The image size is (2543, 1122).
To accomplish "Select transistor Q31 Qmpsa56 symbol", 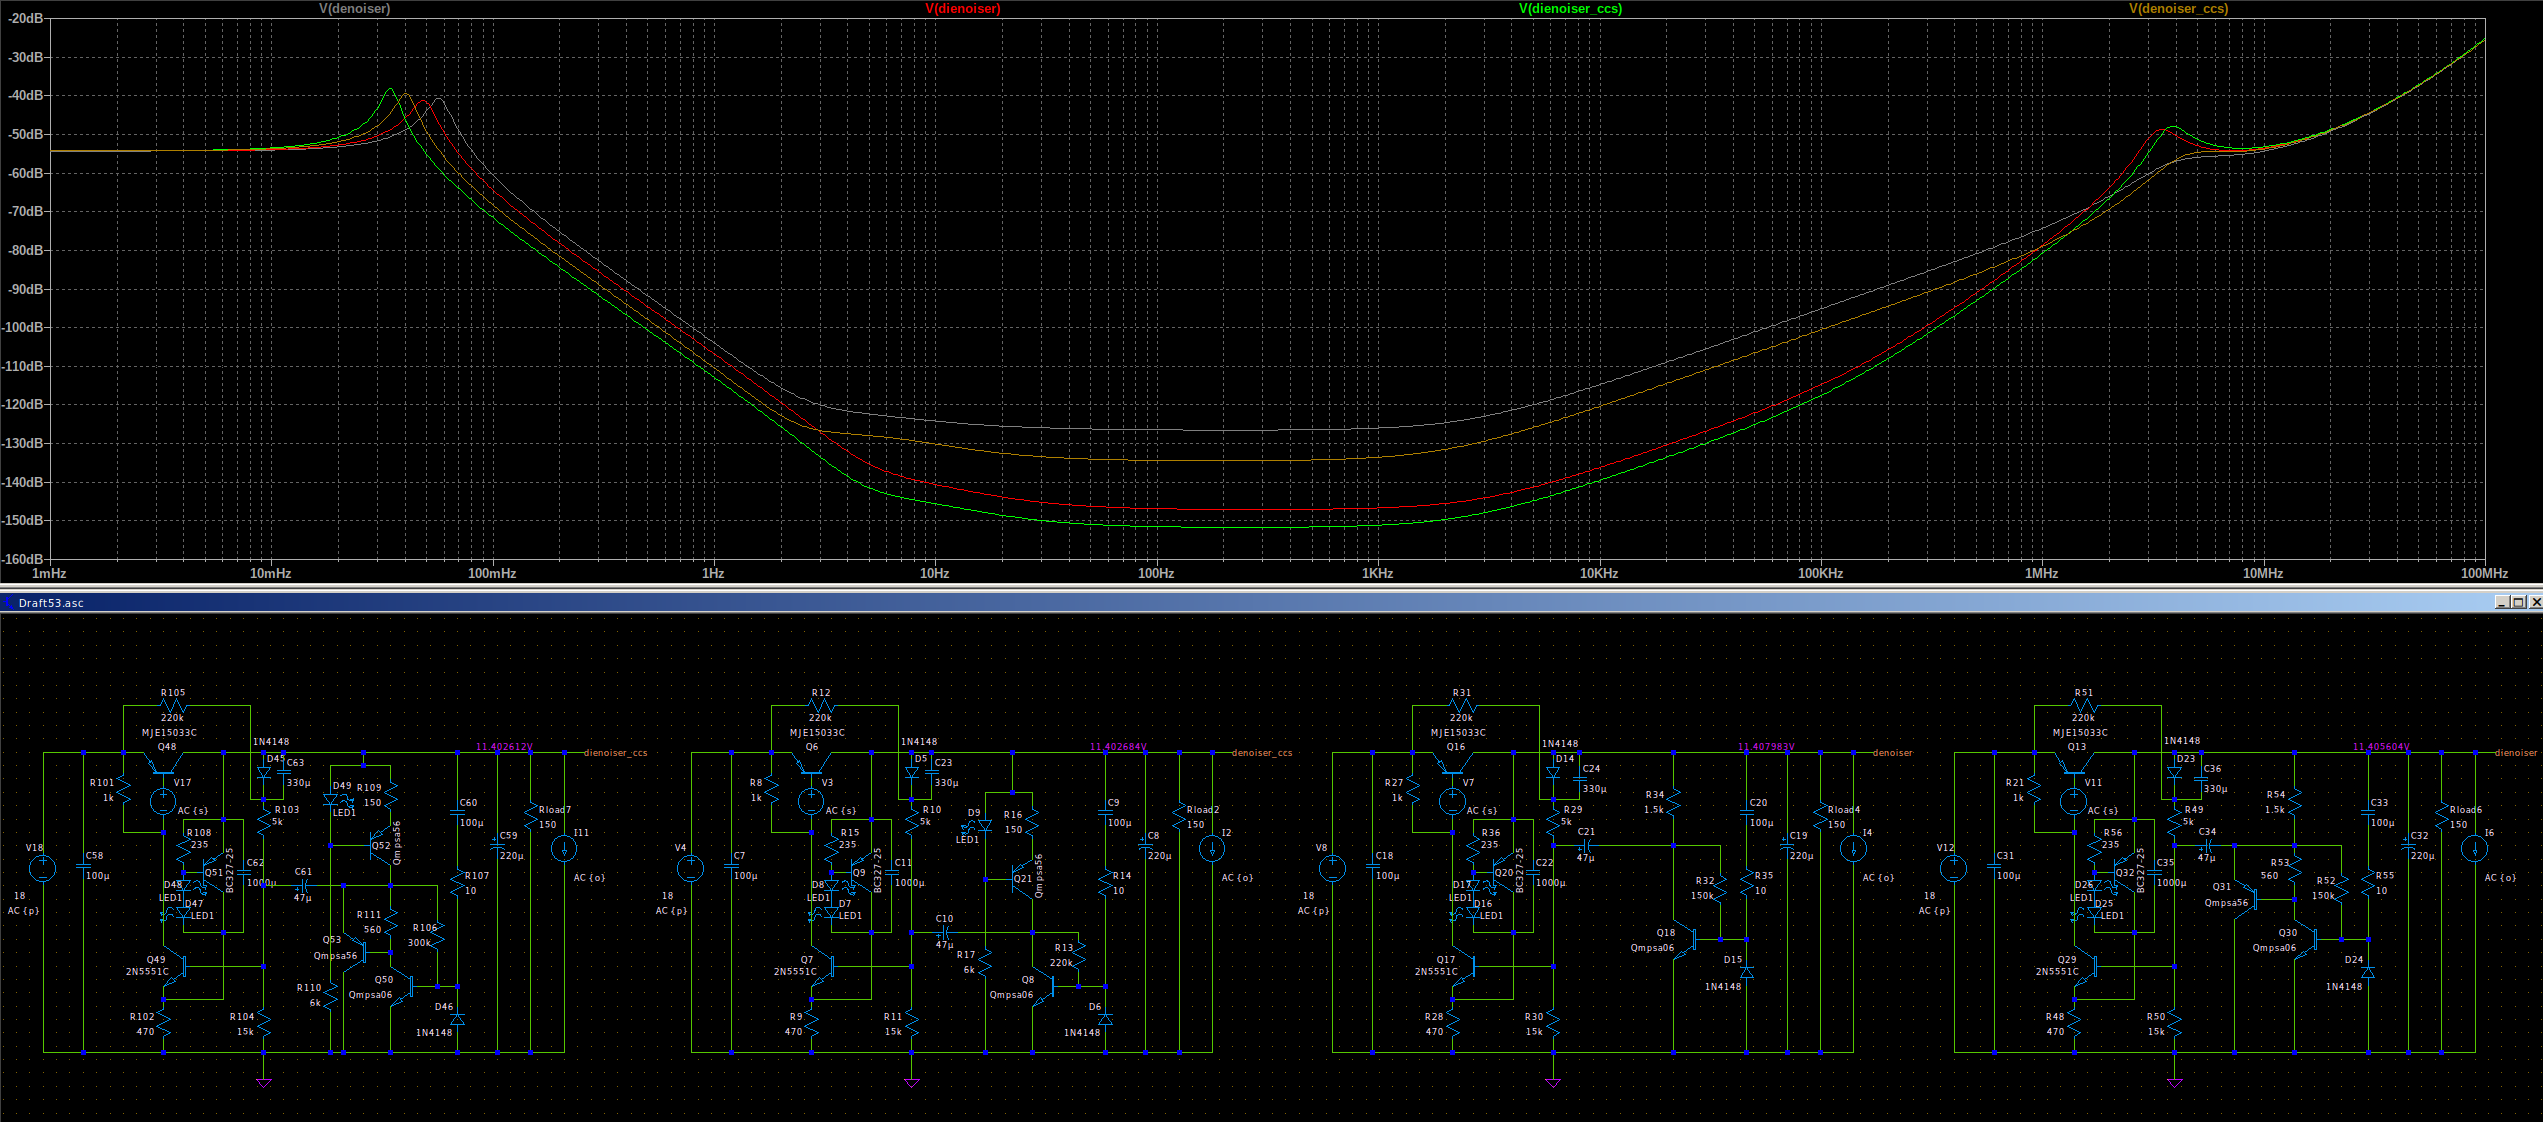I will click(x=2247, y=900).
